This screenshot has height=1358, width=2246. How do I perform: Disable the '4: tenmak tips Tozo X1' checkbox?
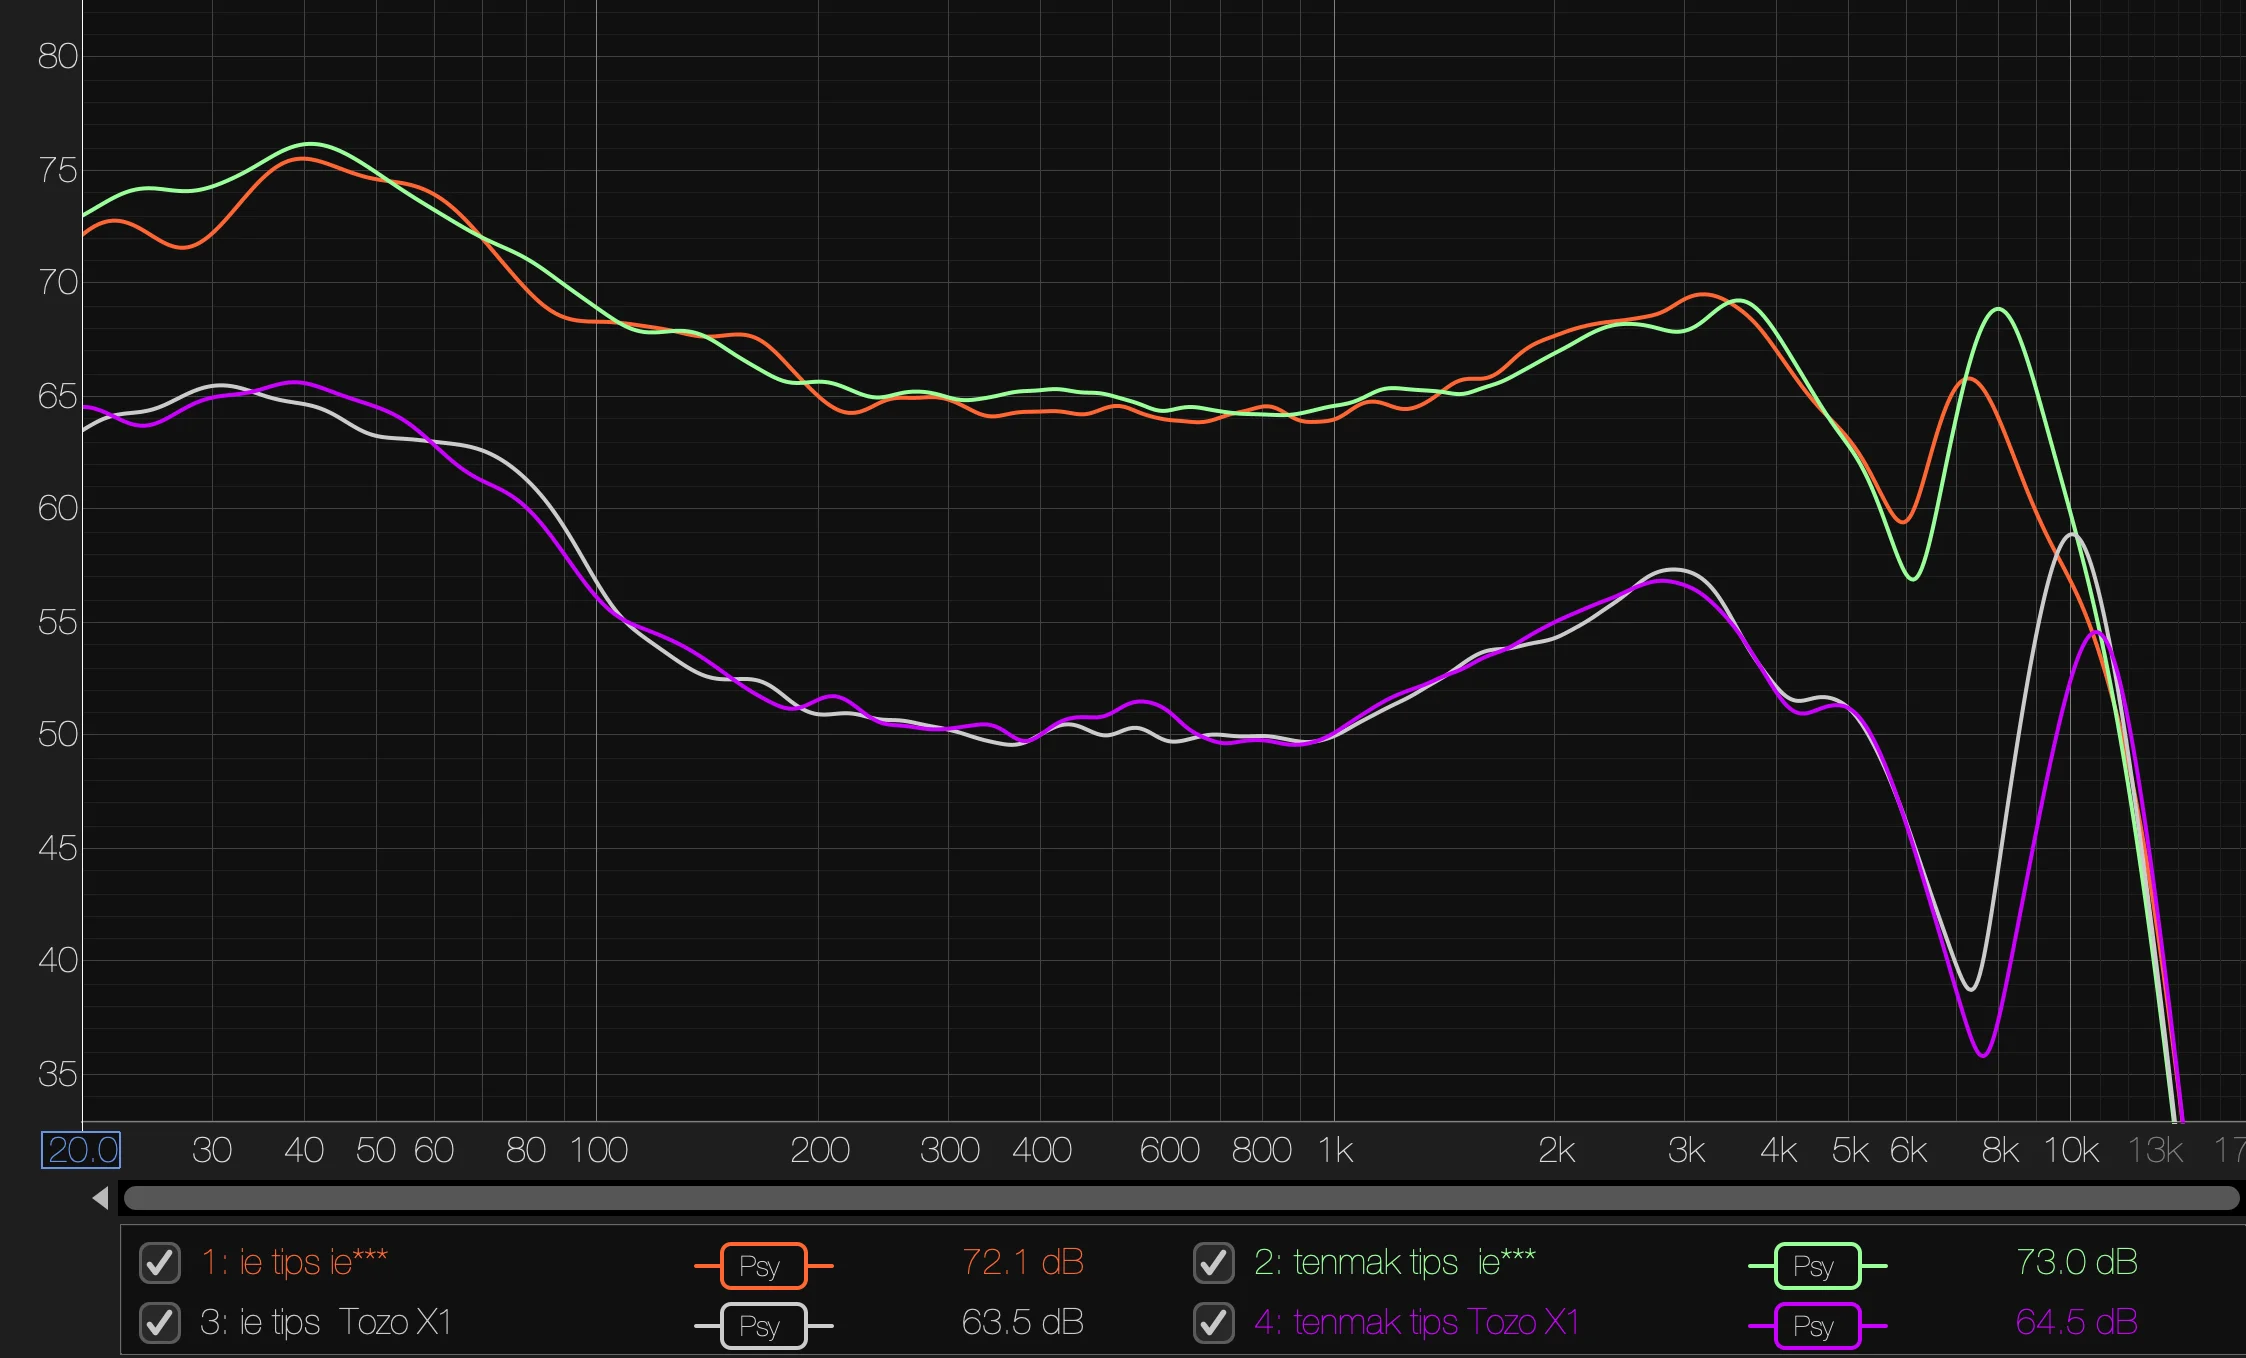pyautogui.click(x=1213, y=1323)
